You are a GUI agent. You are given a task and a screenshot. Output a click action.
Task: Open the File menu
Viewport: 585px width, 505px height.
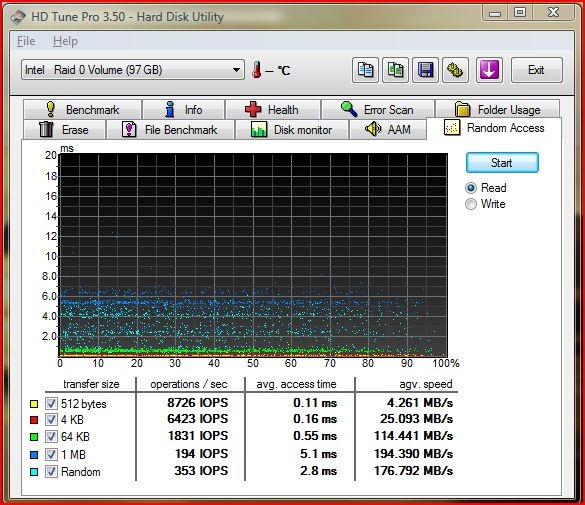[x=26, y=41]
